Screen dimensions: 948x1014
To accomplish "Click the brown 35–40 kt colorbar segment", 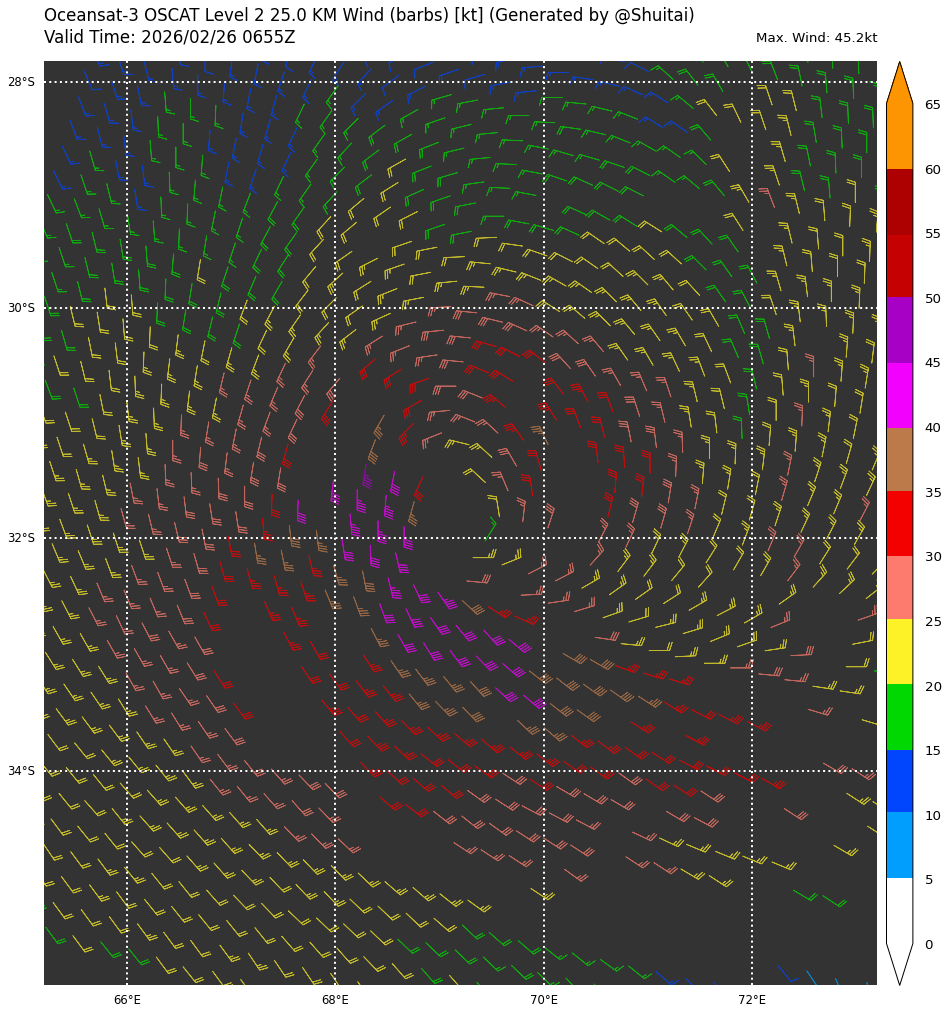I will click(x=899, y=459).
